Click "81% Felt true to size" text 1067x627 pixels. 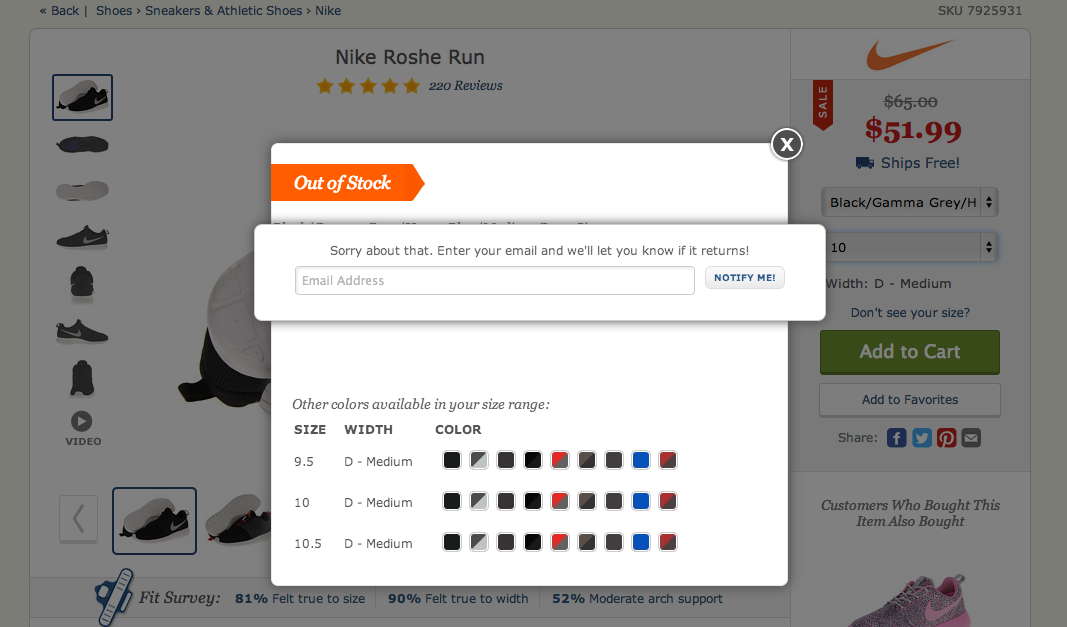pos(300,598)
